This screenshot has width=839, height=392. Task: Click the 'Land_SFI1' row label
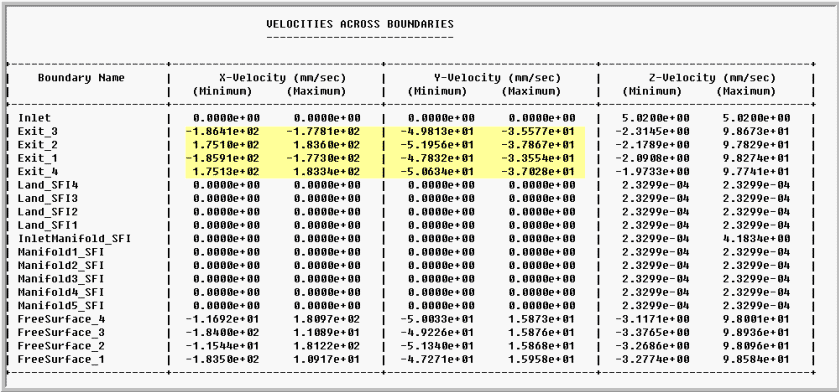click(48, 225)
